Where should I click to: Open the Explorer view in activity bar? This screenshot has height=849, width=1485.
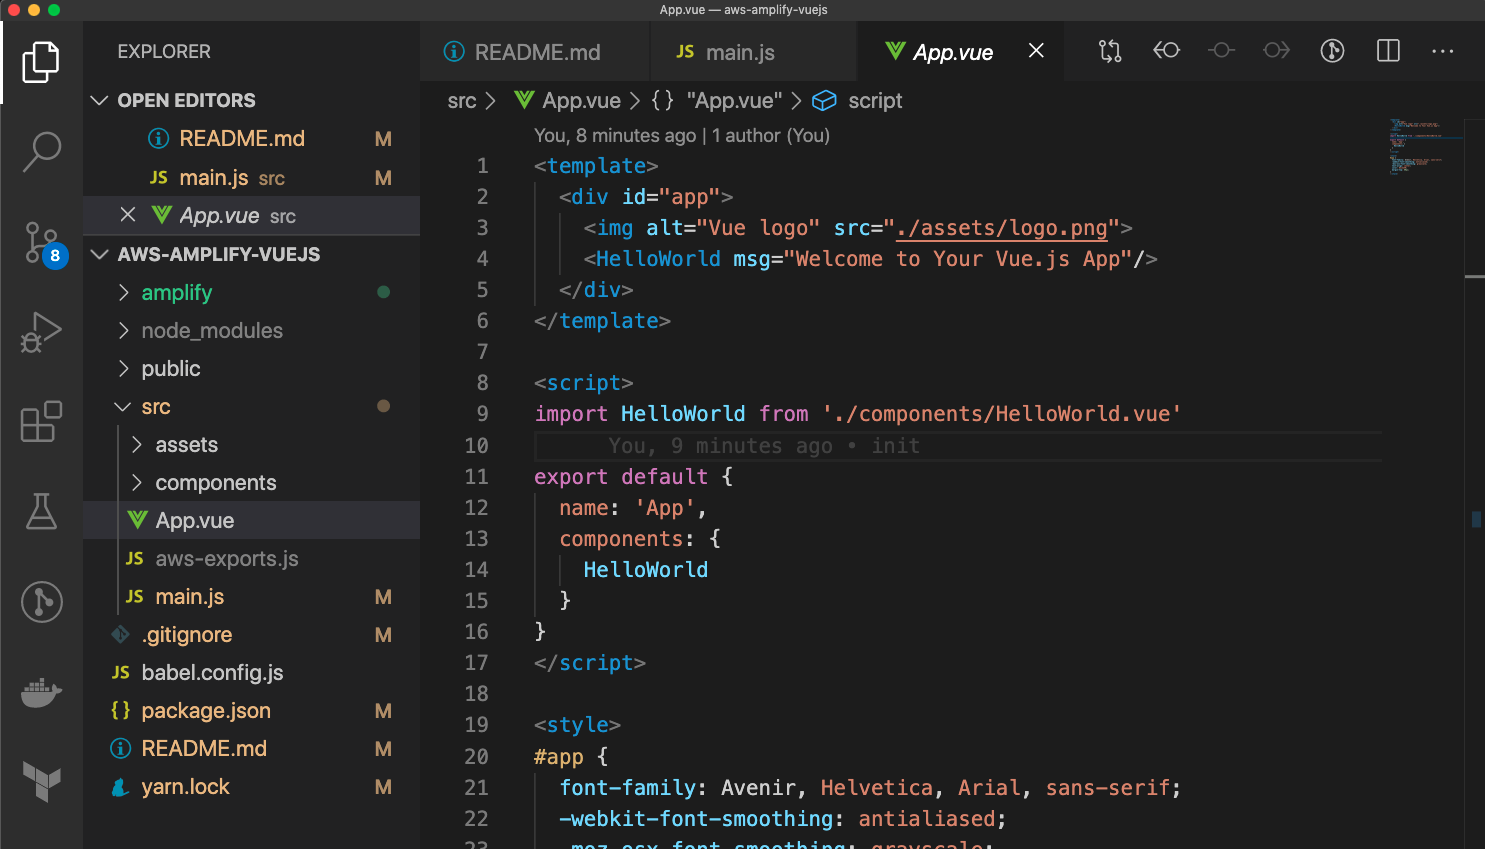pos(41,62)
